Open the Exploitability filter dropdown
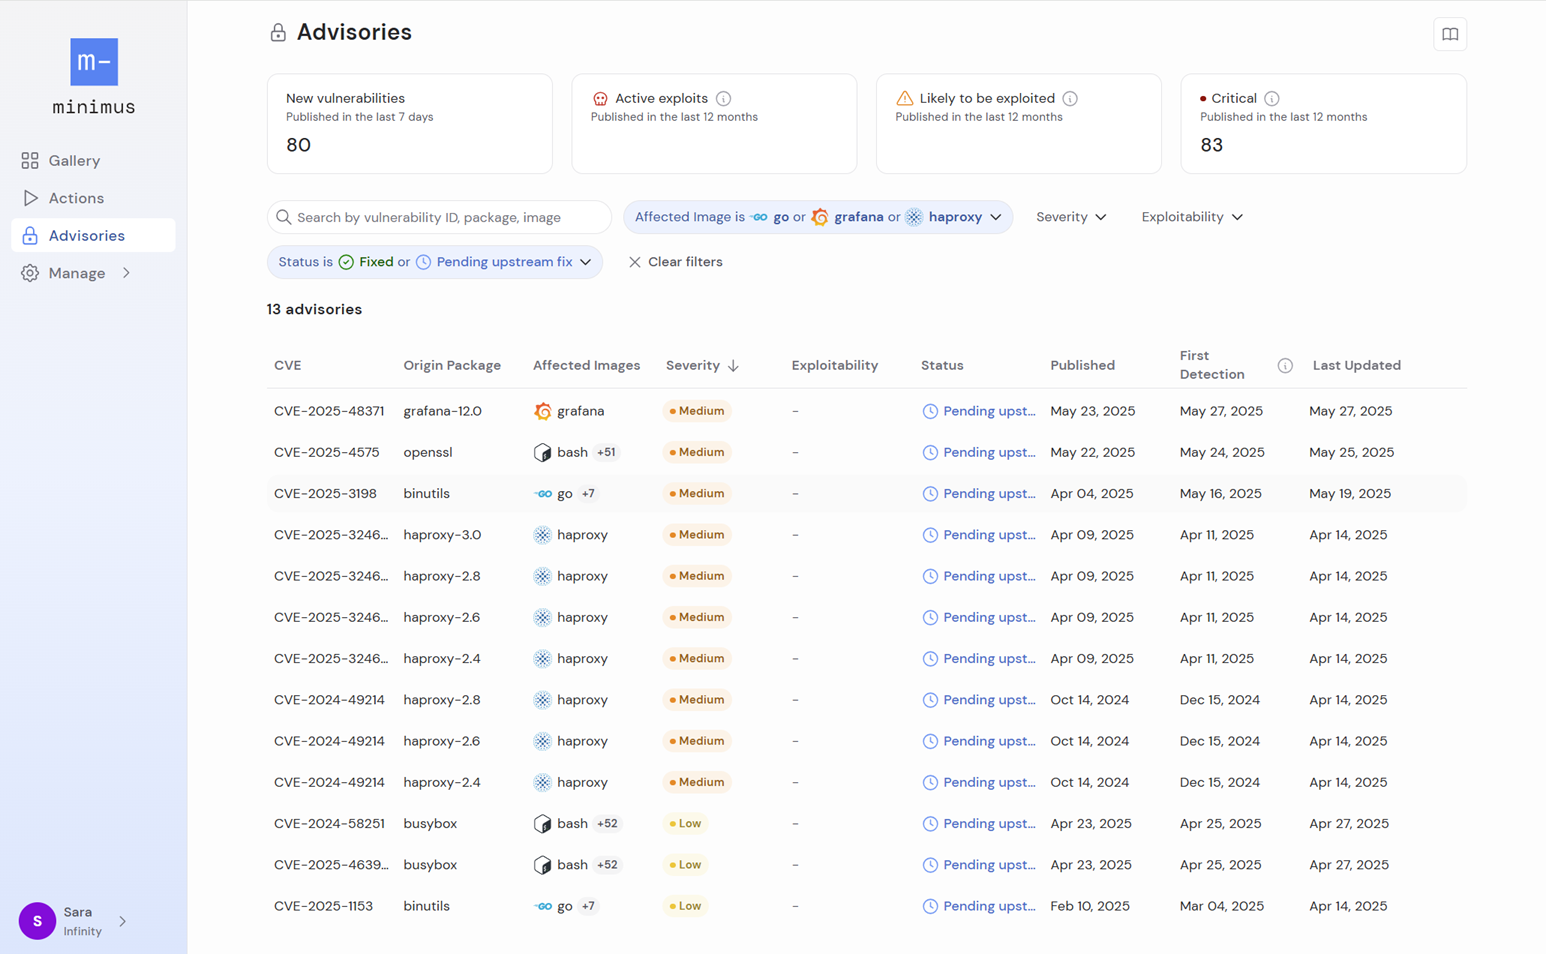The image size is (1546, 954). (1192, 217)
